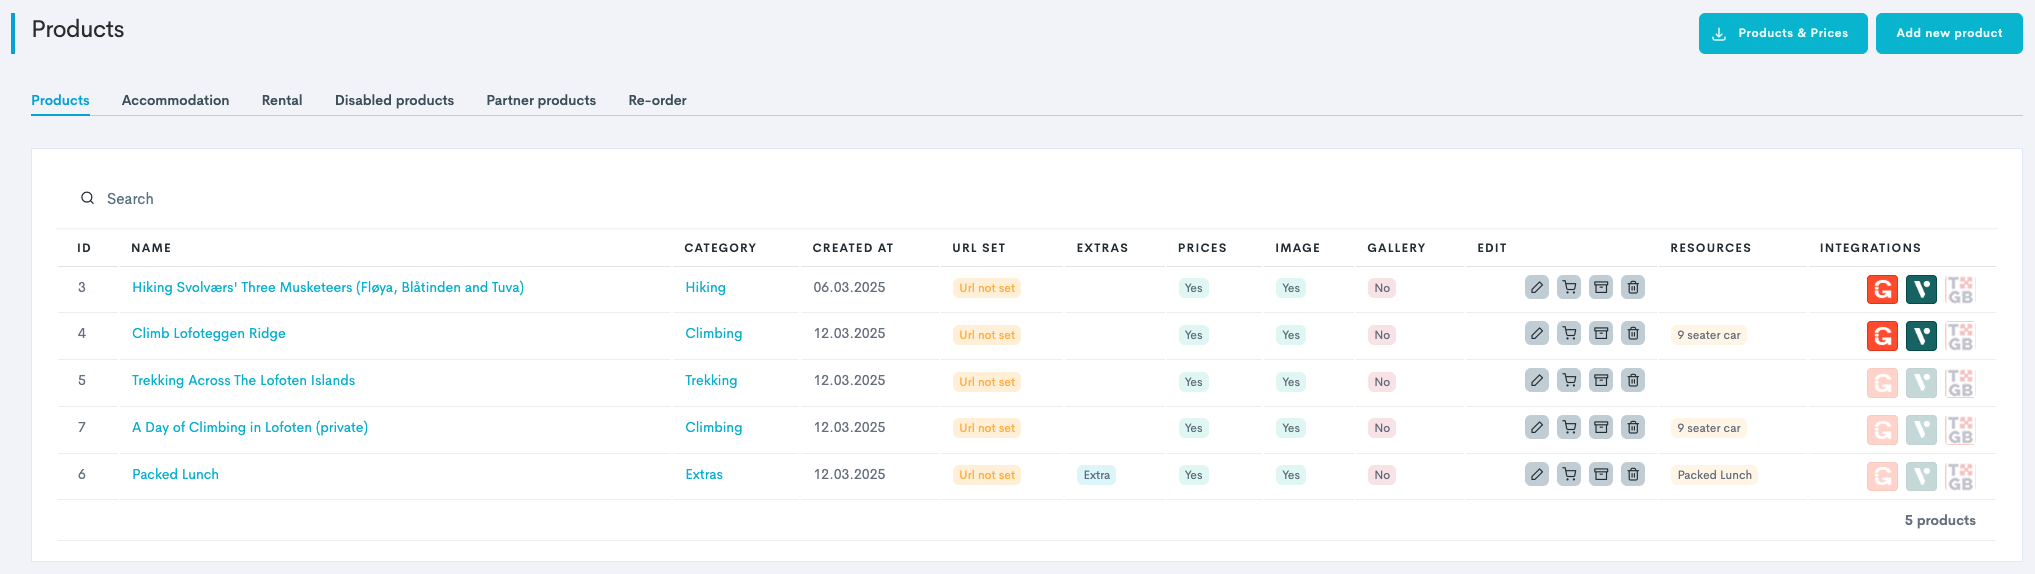Click the pencil edit icon for Hiking Svolværs' Three Musketeers

(x=1537, y=288)
